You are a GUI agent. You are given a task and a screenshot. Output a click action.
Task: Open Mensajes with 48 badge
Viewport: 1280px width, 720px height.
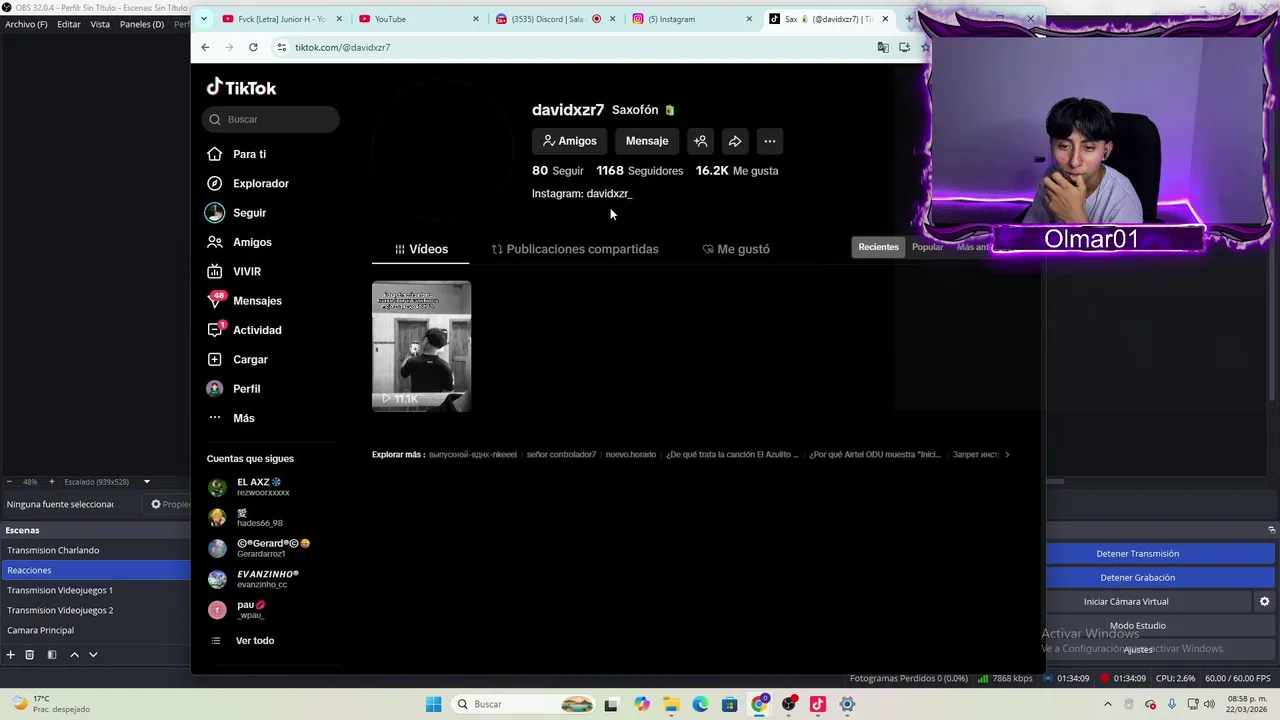point(257,301)
